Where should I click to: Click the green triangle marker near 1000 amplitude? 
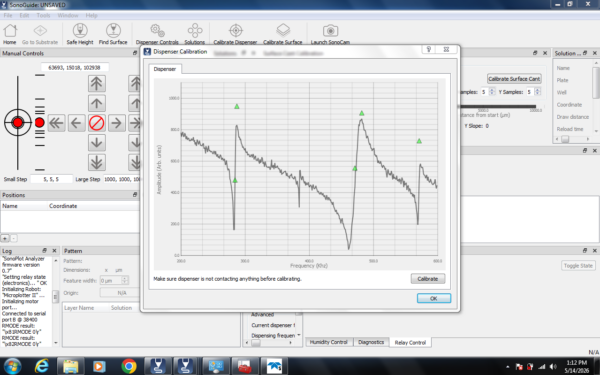click(237, 106)
